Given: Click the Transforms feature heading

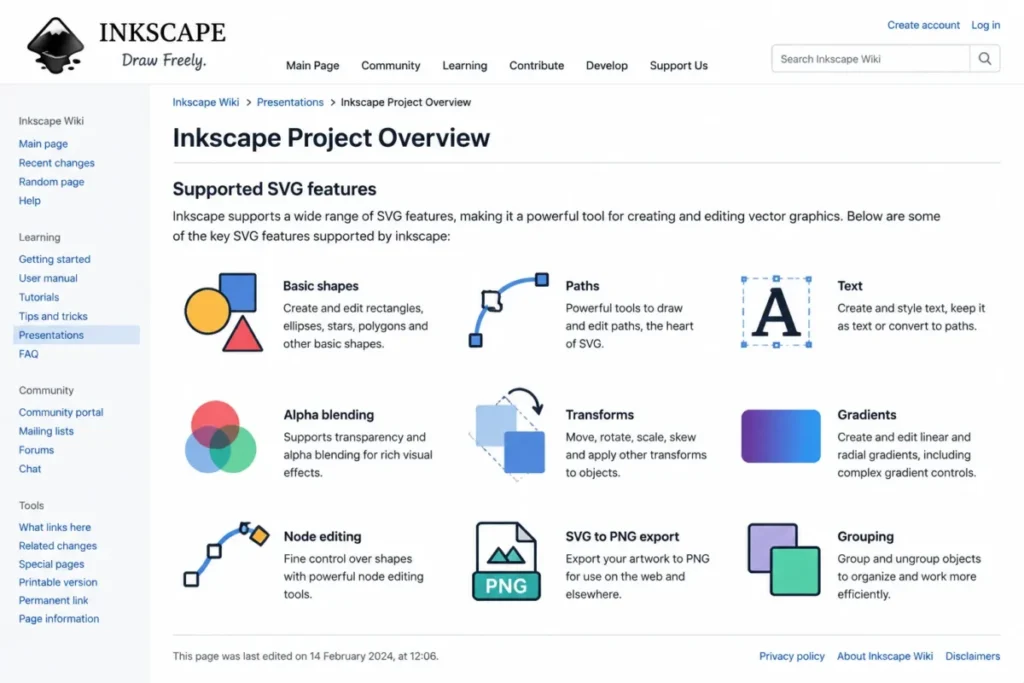Looking at the screenshot, I should click(x=600, y=415).
